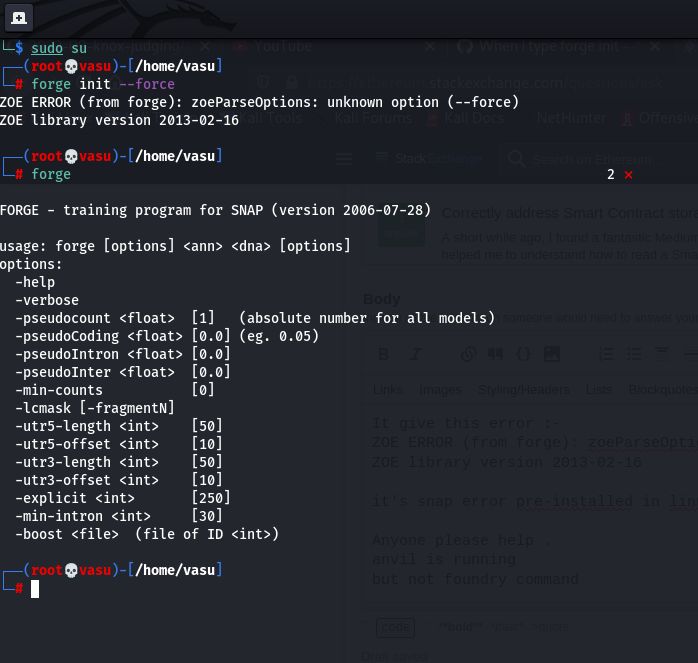Image resolution: width=698 pixels, height=663 pixels.
Task: Click the heading icon in browser editor
Action: tap(661, 353)
